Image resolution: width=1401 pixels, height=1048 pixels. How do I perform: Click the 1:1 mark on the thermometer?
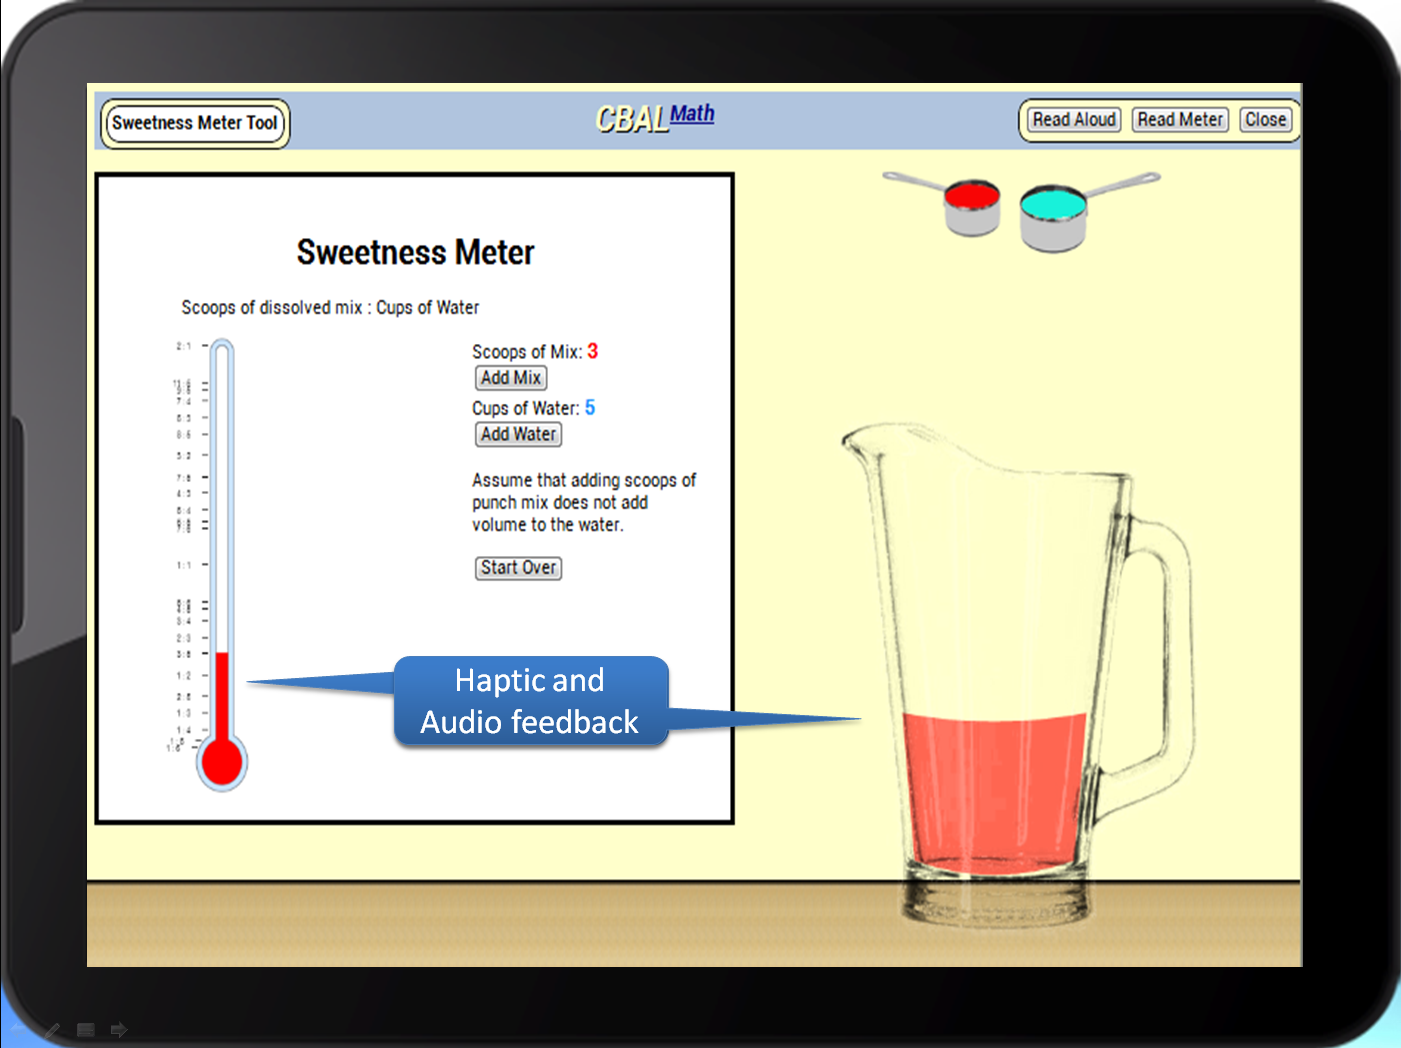[x=185, y=565]
